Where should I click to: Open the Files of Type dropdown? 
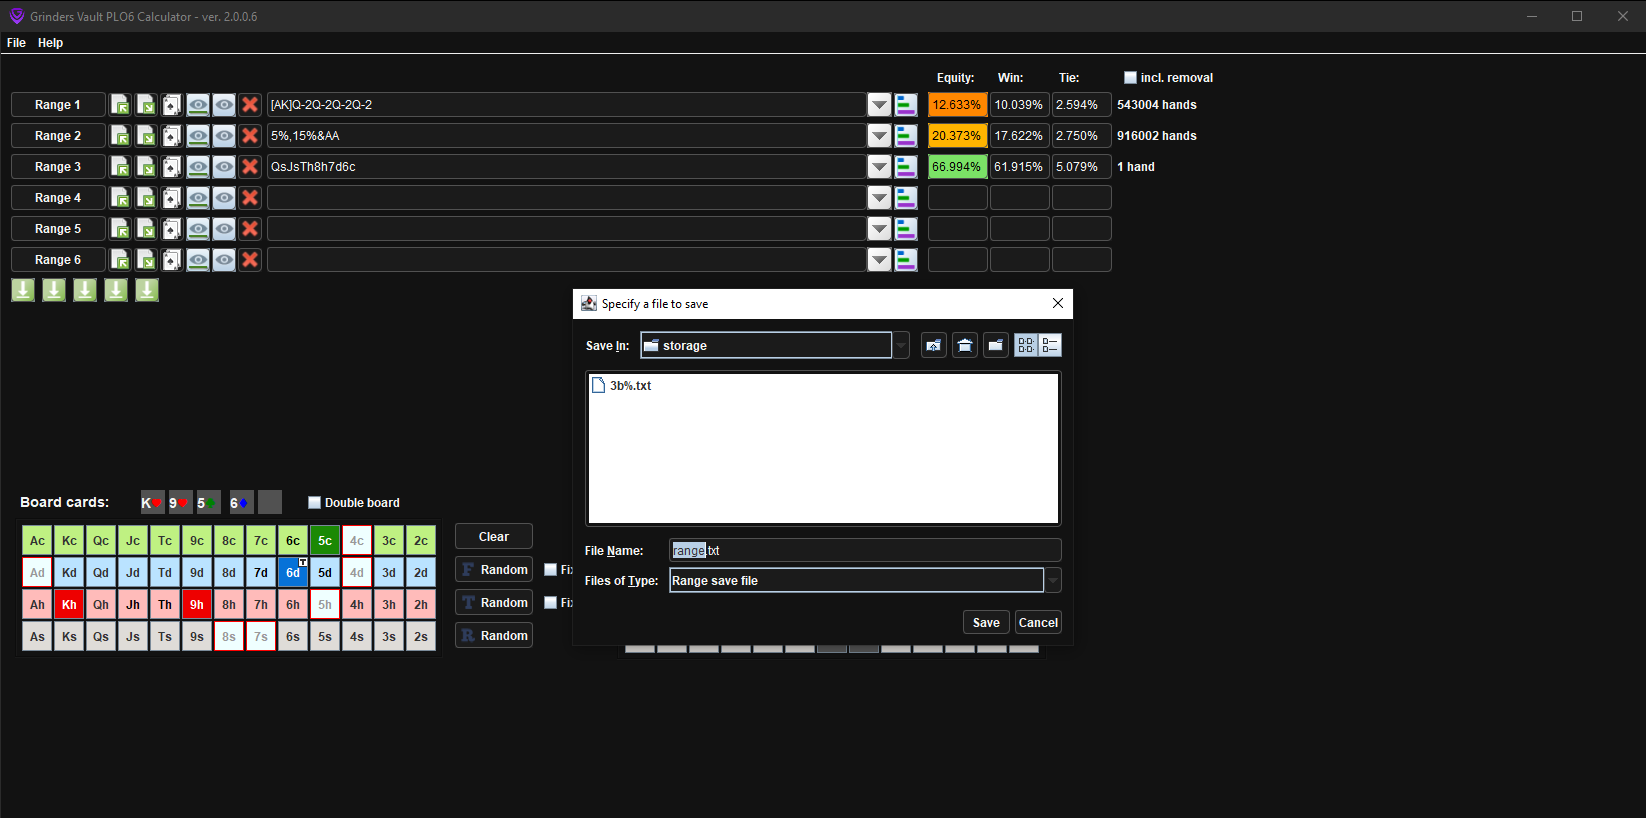tap(1052, 581)
